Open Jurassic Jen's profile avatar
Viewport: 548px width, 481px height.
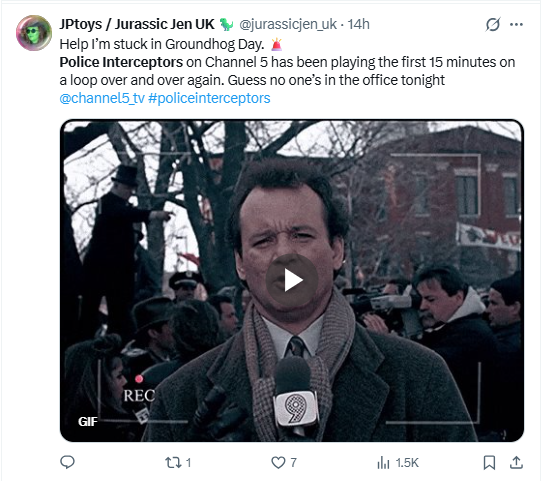[x=34, y=33]
